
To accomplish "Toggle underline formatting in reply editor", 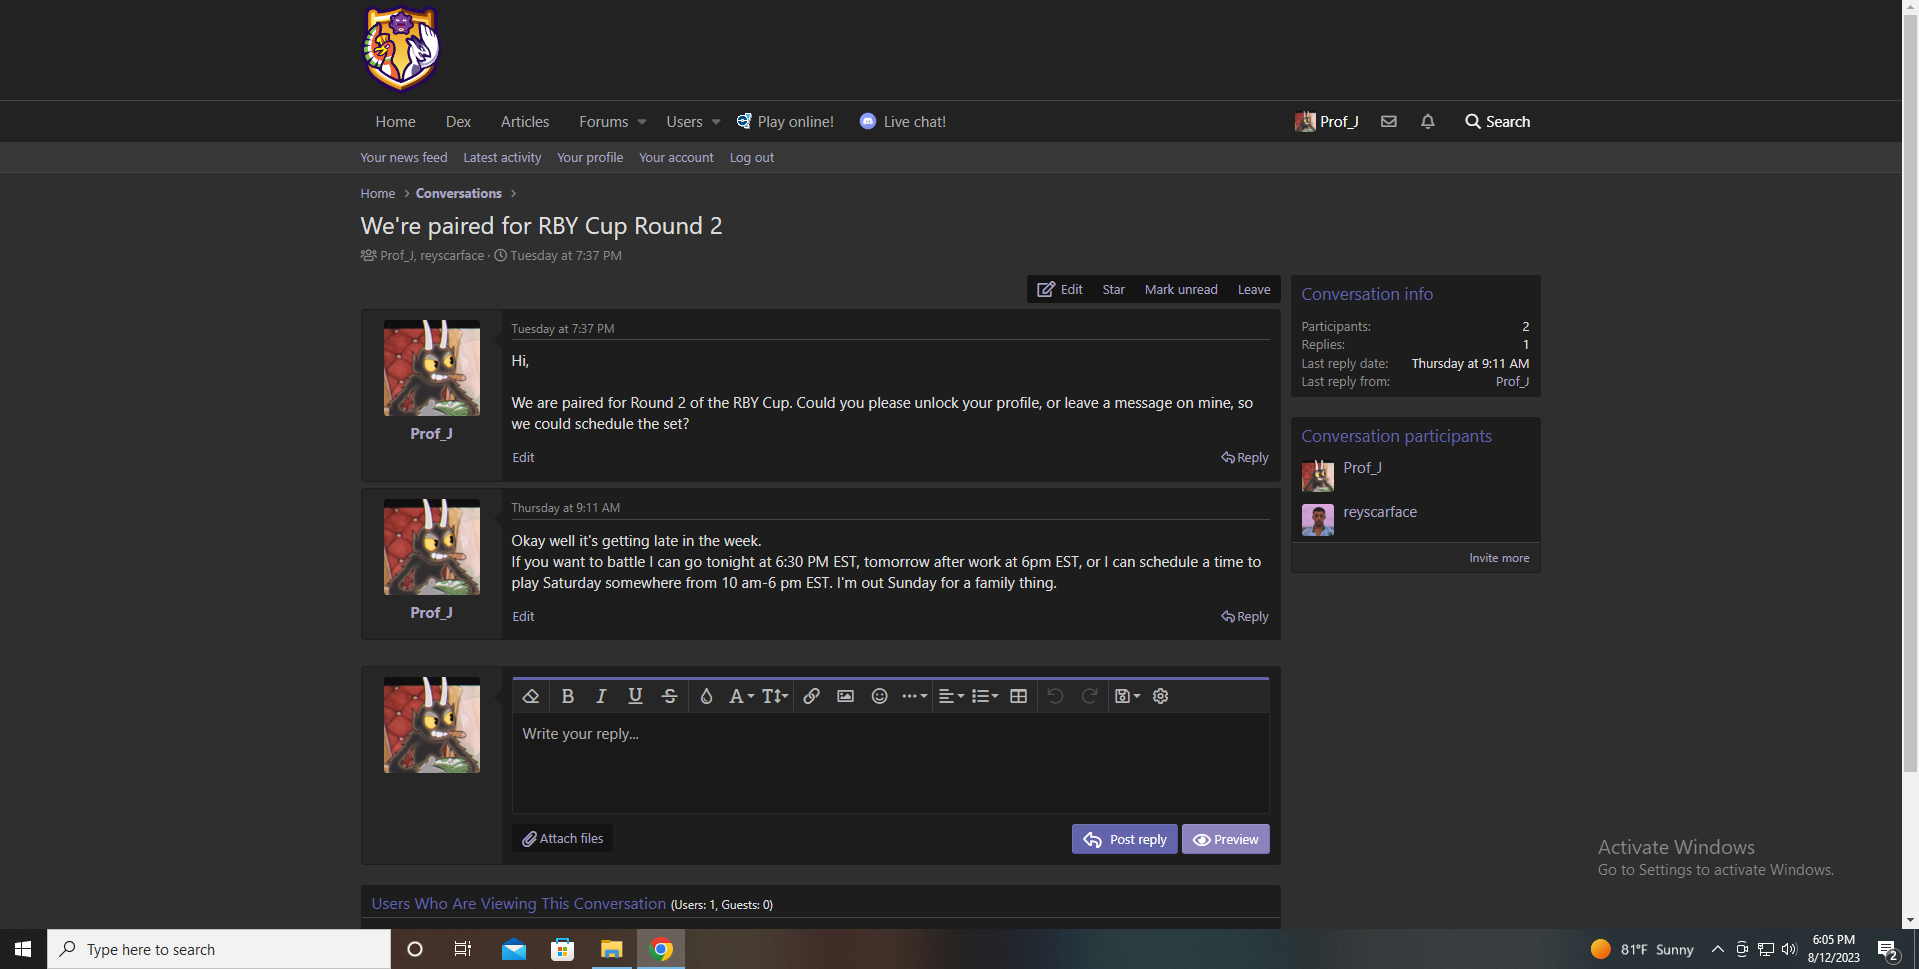I will point(635,697).
